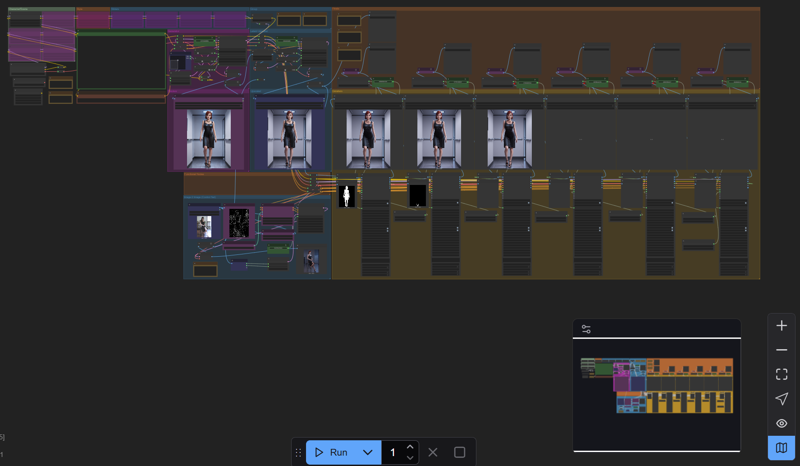Click the Run toolbar drag handle dots
The image size is (800, 466).
click(x=298, y=452)
